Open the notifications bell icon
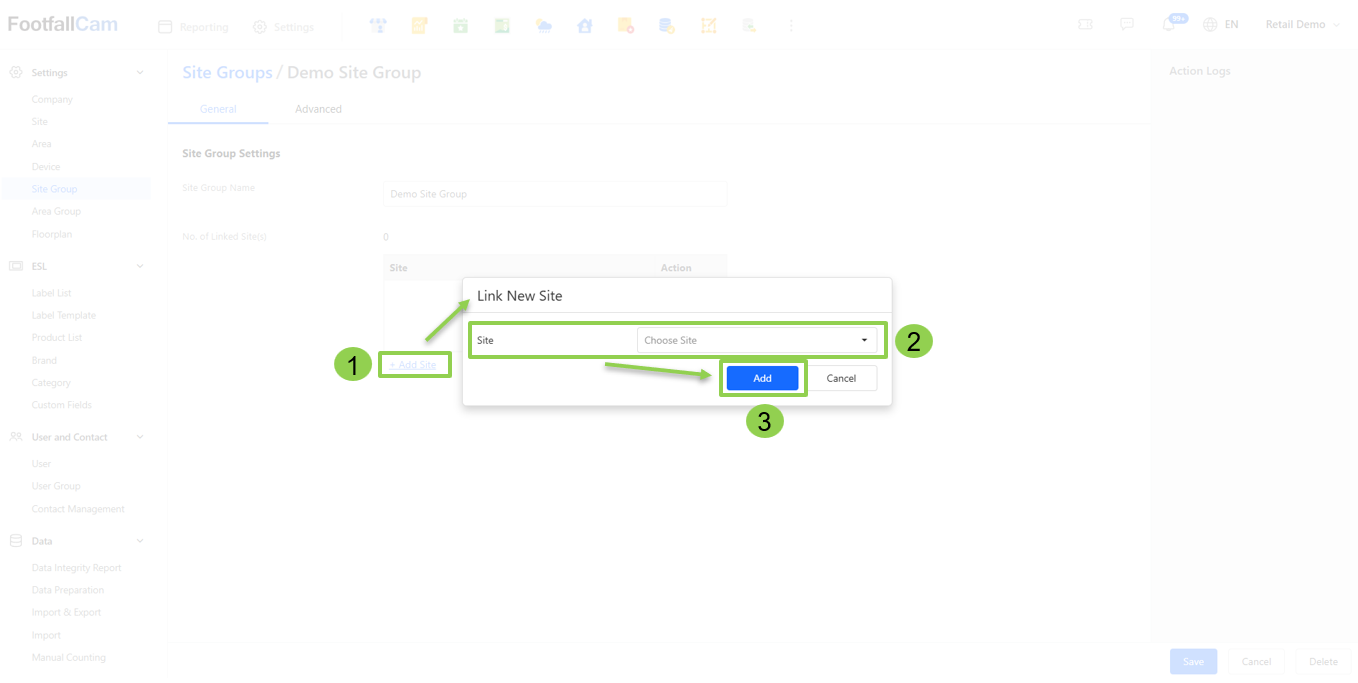The height and width of the screenshot is (683, 1358). [1169, 25]
